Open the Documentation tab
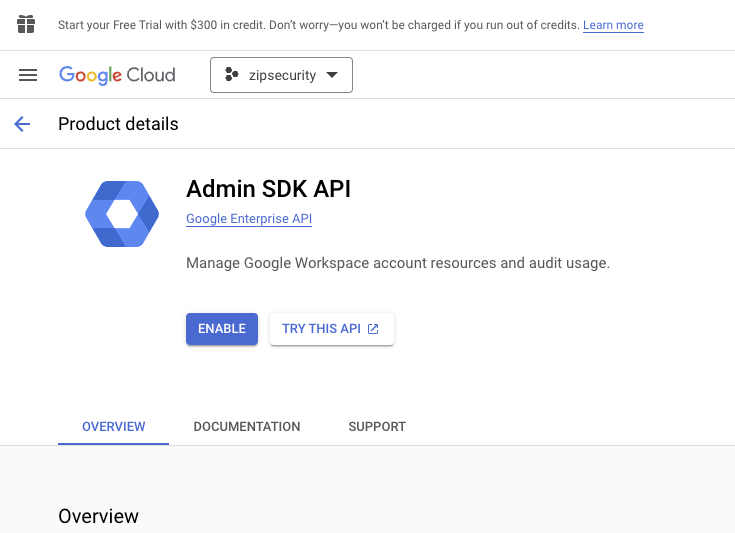735x533 pixels. pos(247,426)
